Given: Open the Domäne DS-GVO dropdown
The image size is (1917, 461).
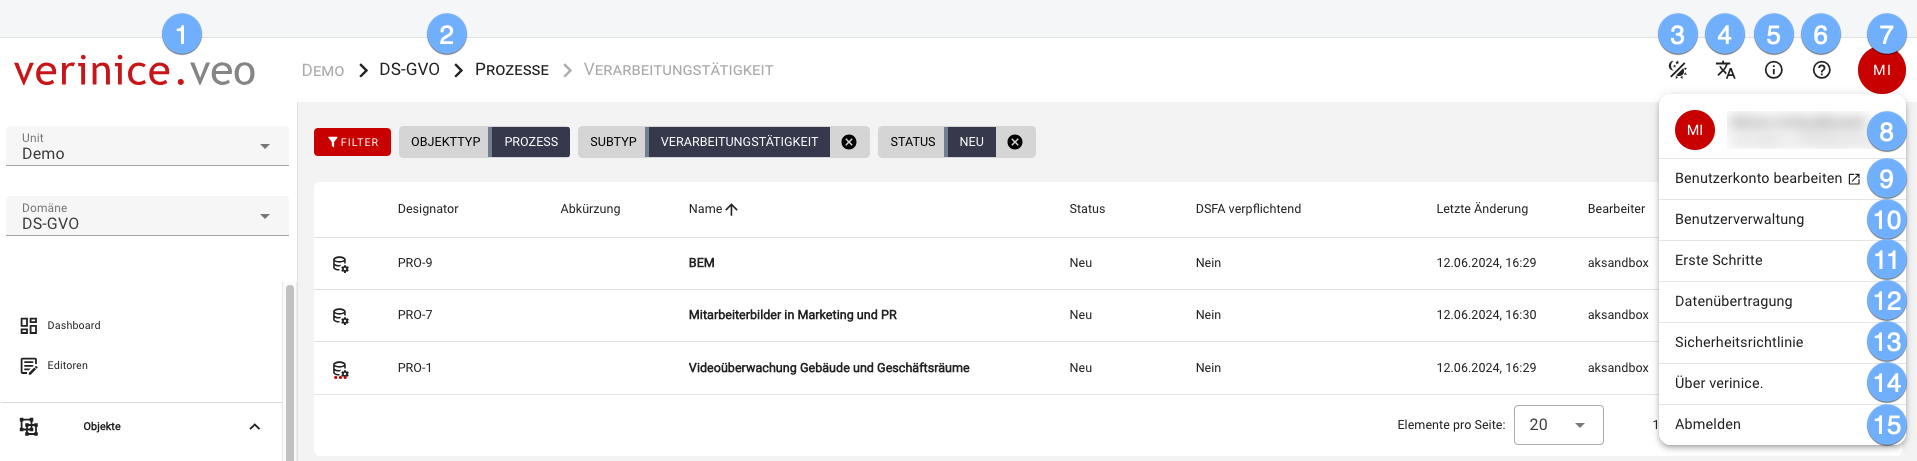Looking at the screenshot, I should [147, 217].
